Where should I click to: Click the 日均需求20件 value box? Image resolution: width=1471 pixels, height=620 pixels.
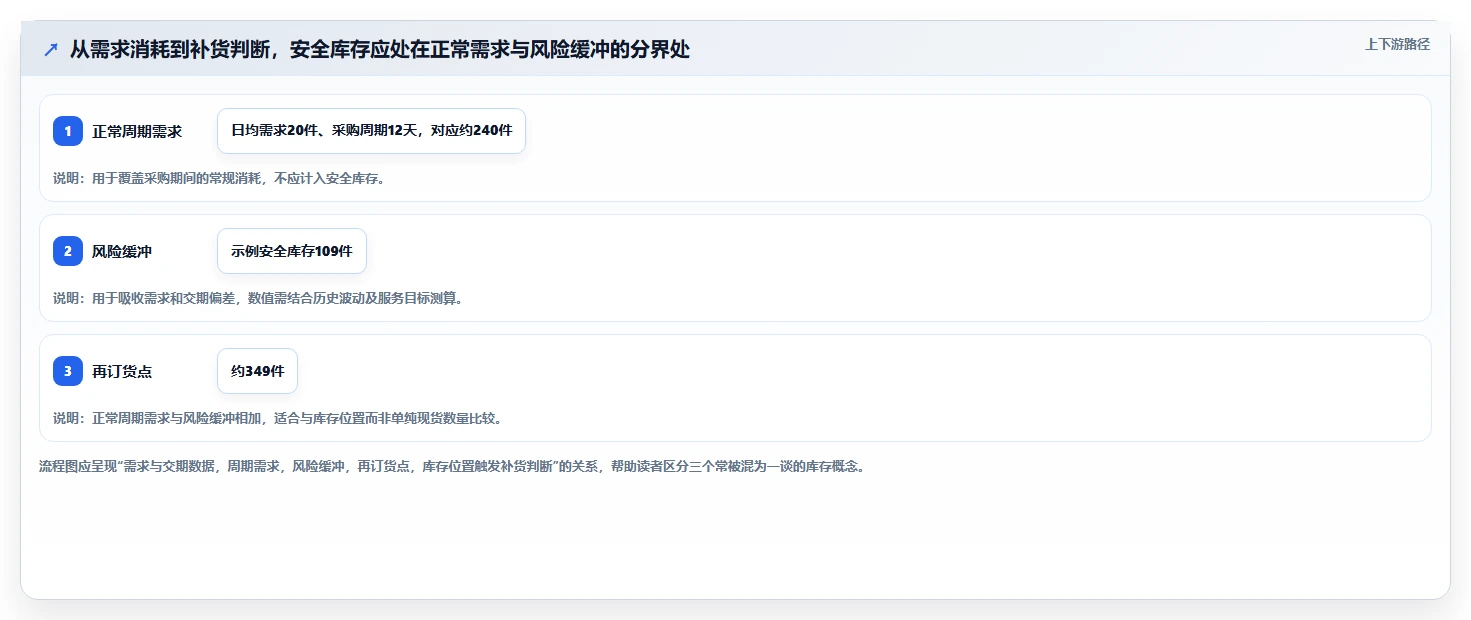371,131
